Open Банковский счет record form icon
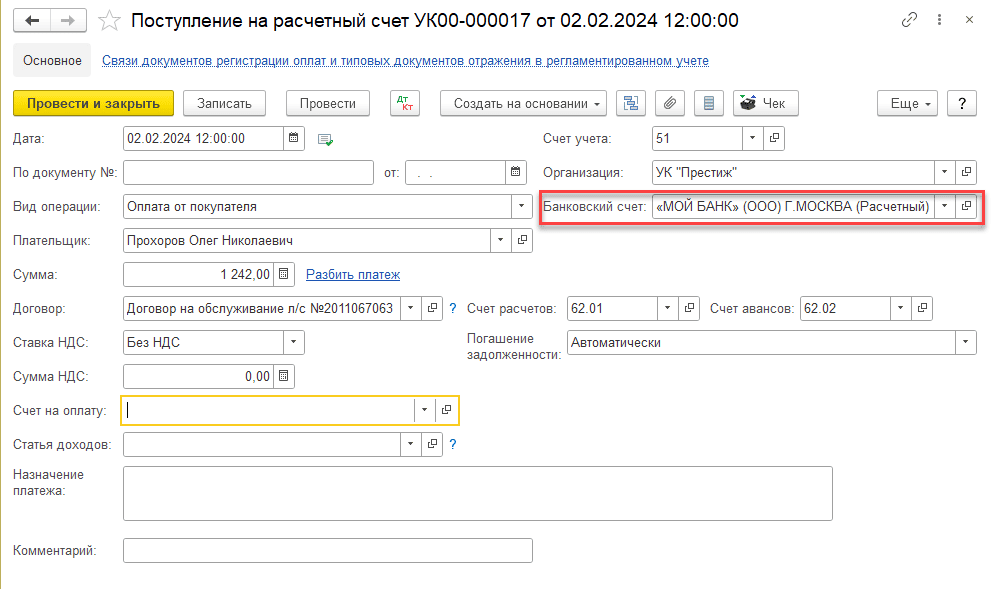994x589 pixels. tap(966, 207)
